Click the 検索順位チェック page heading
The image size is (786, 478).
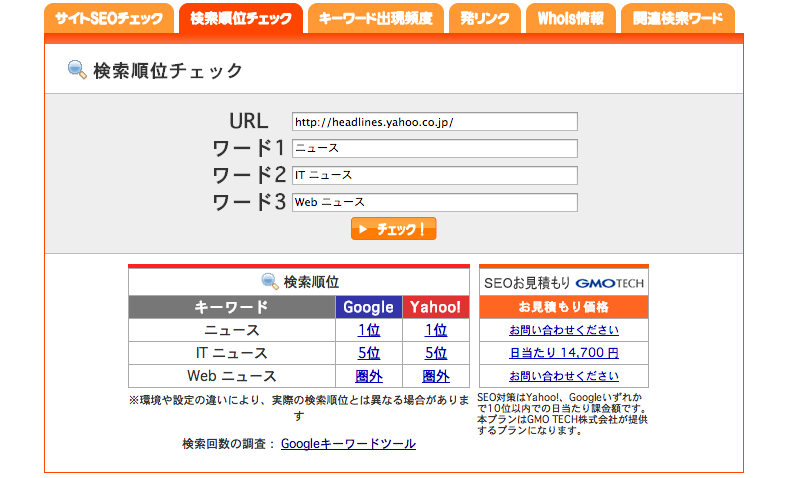(x=168, y=71)
